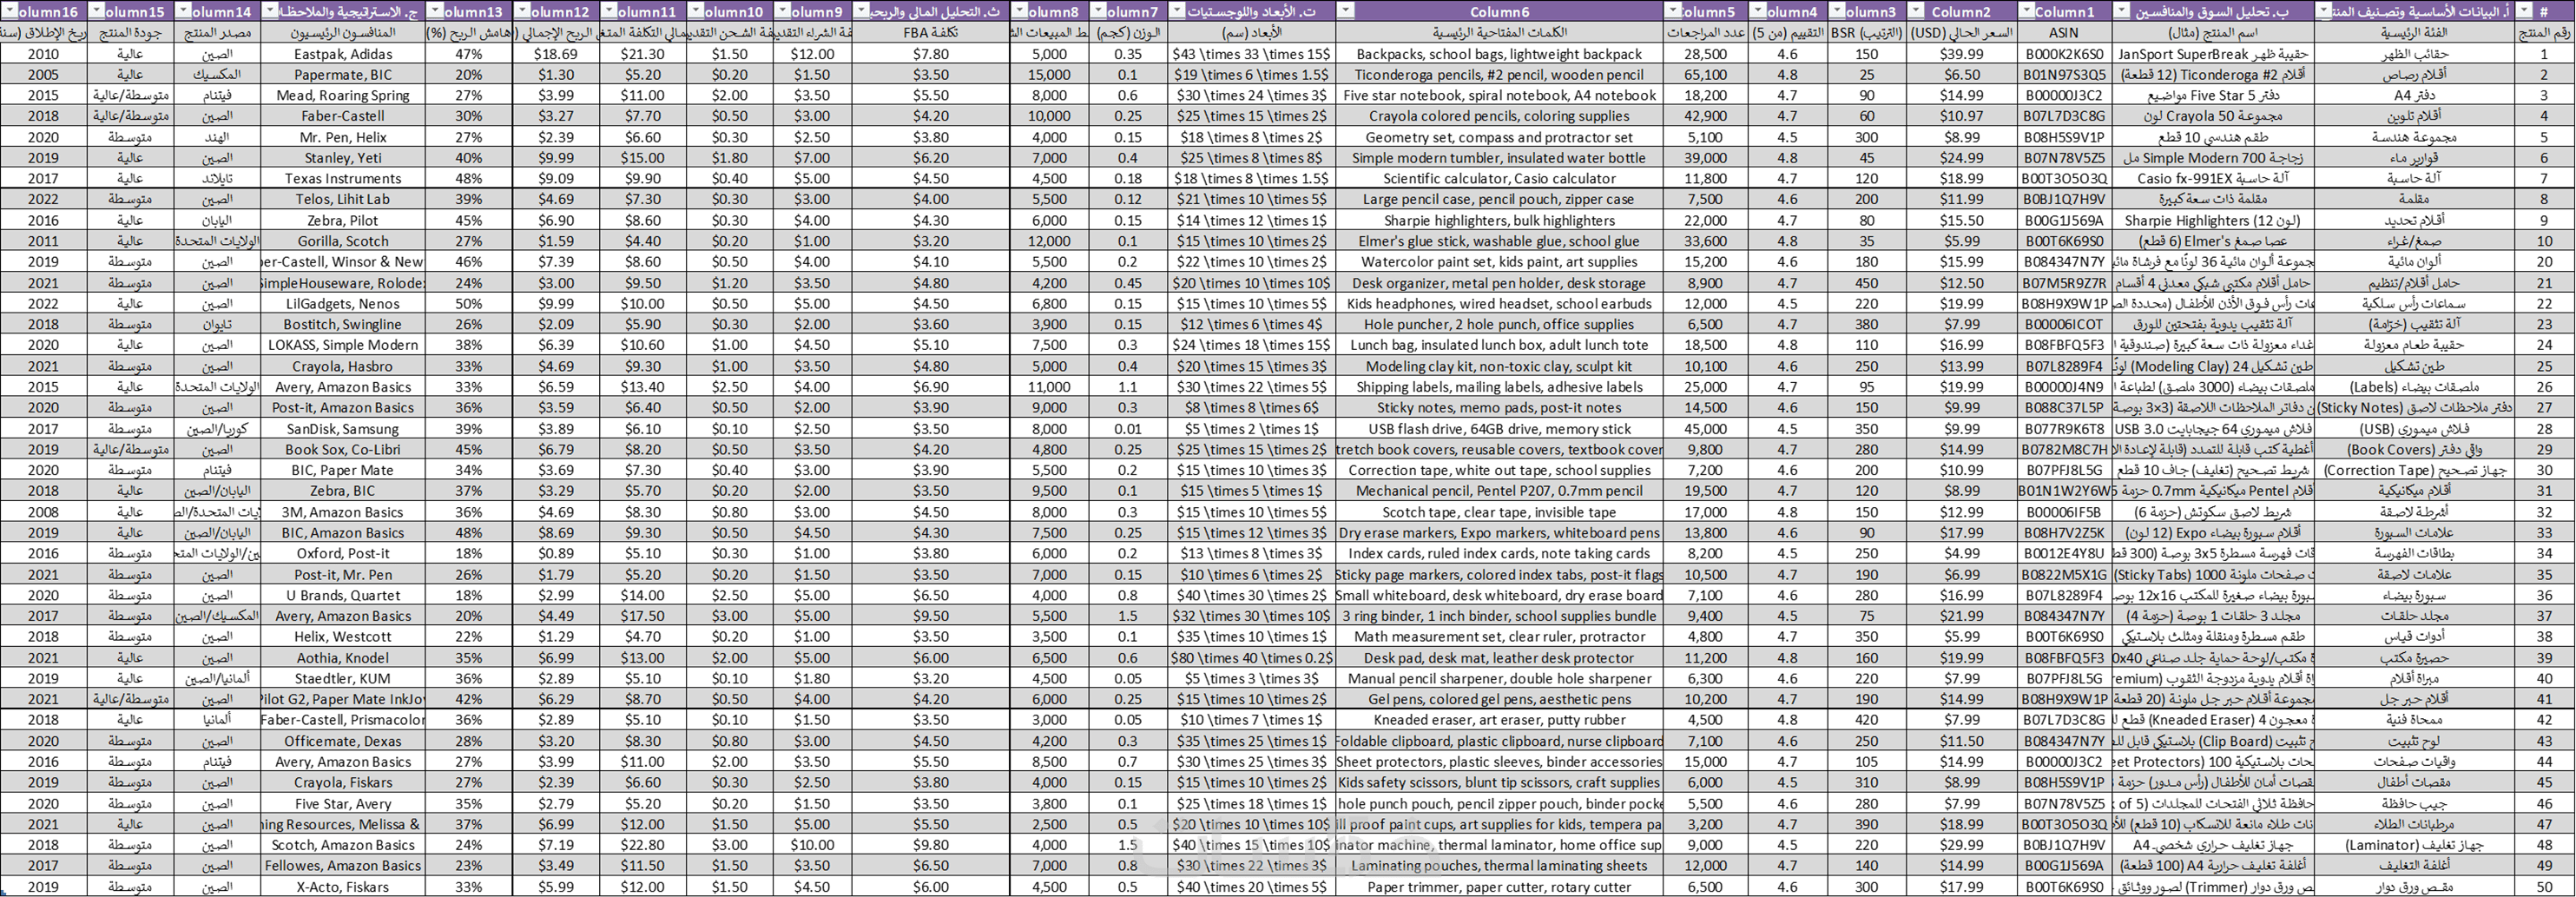Select the 'LilGadgets, Nenos' cell
Viewport: 2576px width, 897px height.
pyautogui.click(x=342, y=304)
